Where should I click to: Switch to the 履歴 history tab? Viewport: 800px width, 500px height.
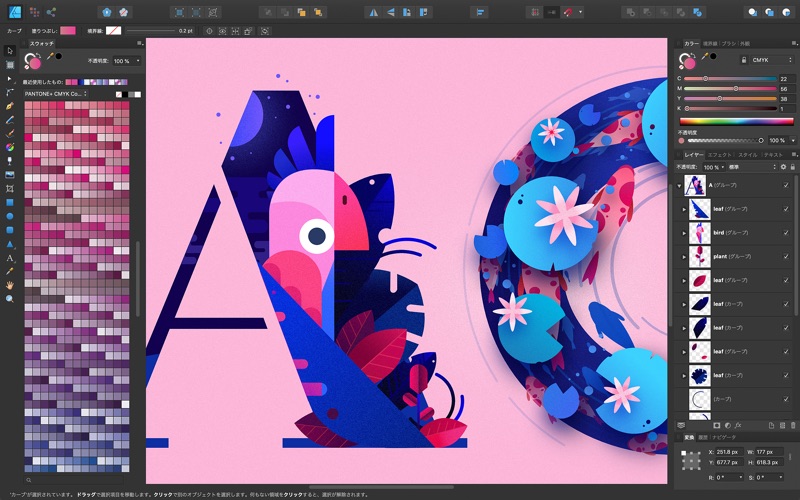pos(703,438)
